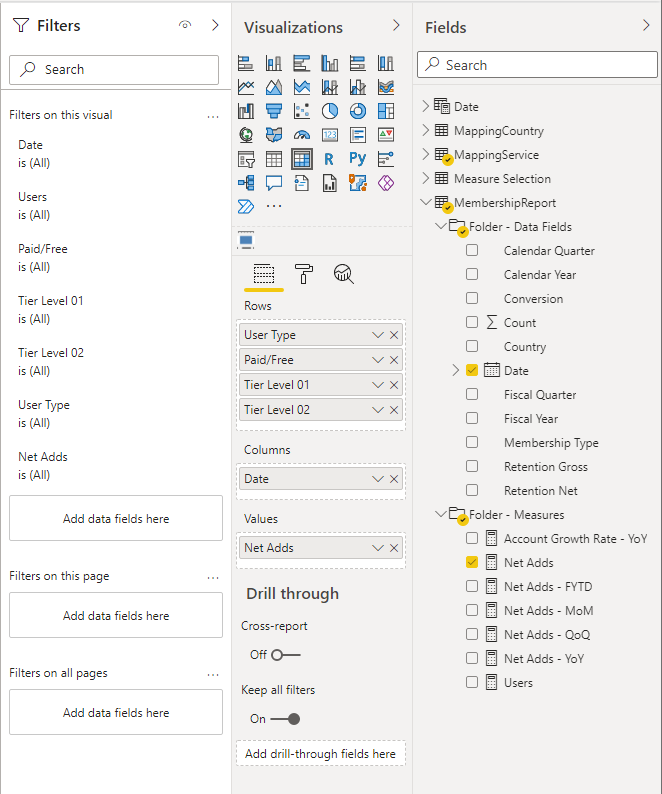Screen dimensions: 662x794
Task: Insert the Q&A speech bubble visual
Action: coord(274,183)
